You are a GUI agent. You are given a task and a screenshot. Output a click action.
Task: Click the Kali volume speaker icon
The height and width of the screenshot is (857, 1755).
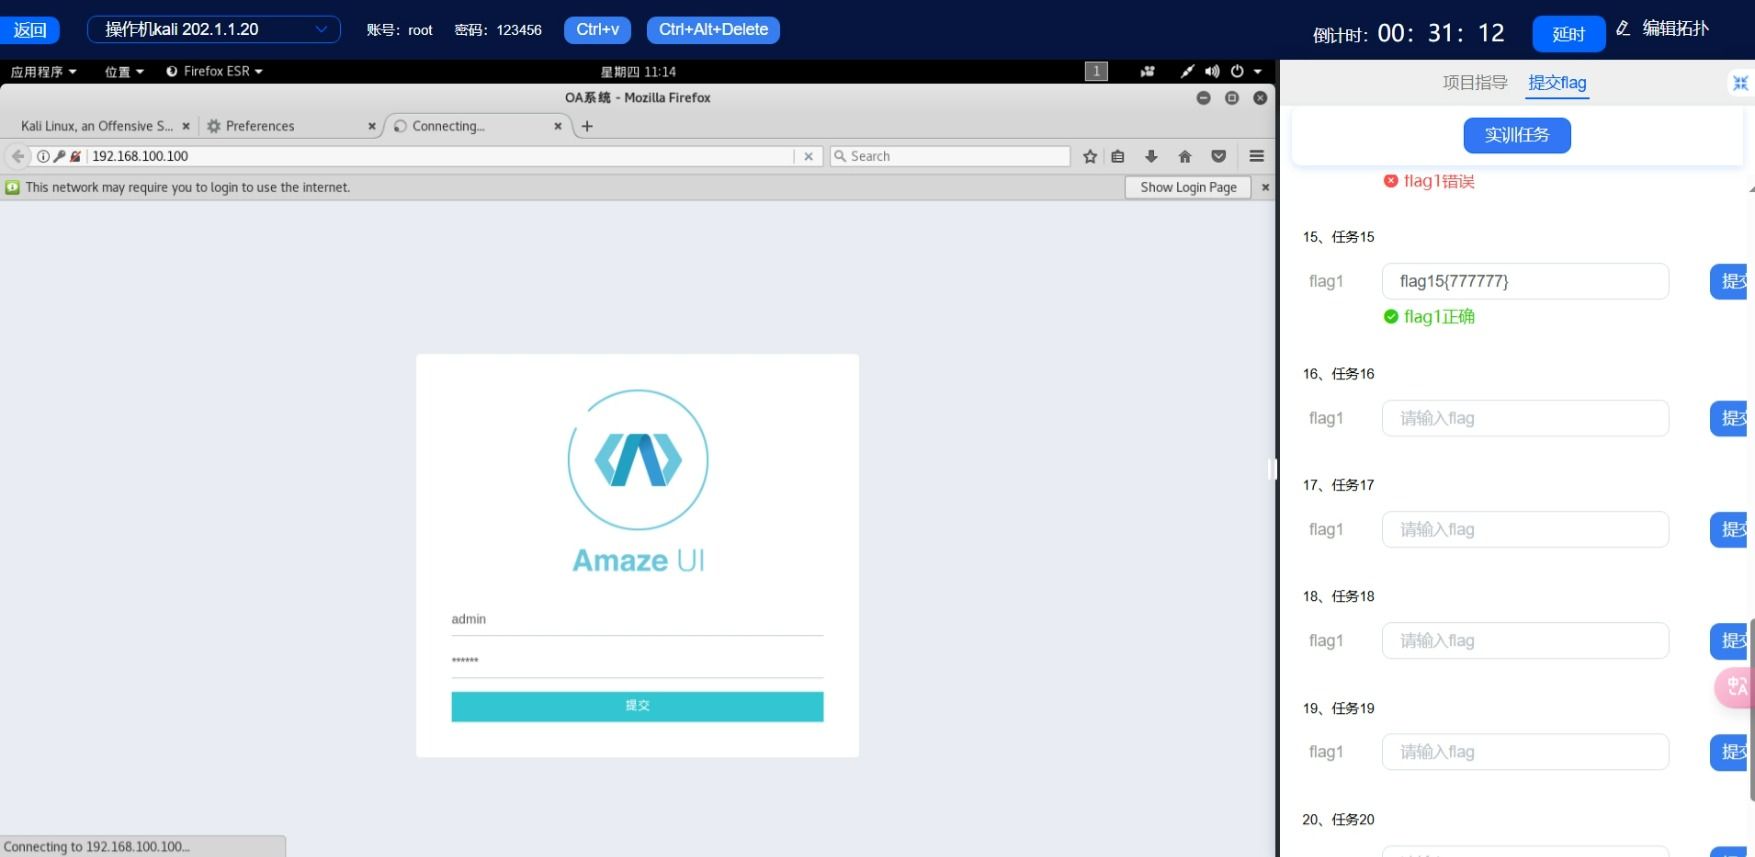(1212, 71)
